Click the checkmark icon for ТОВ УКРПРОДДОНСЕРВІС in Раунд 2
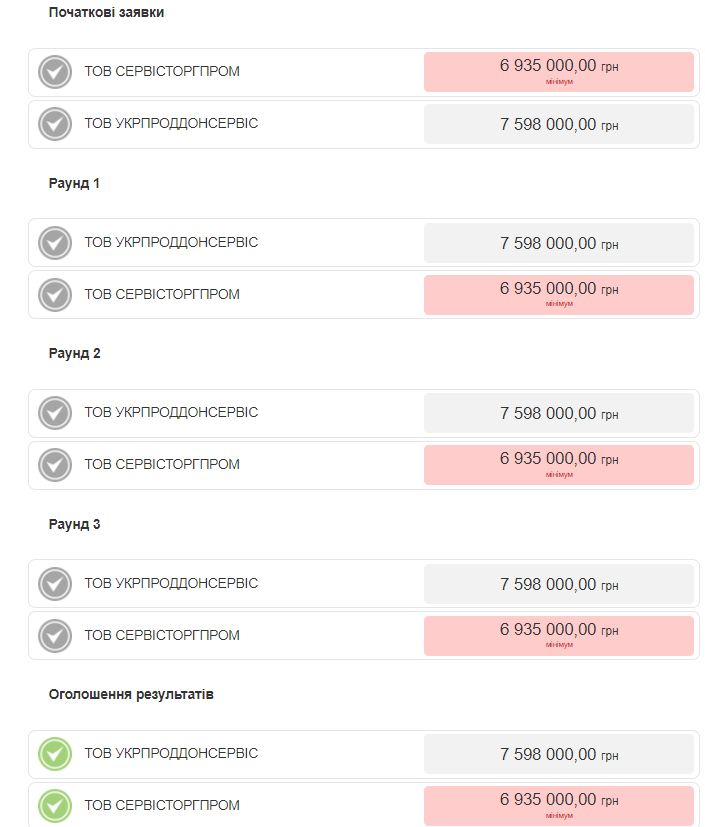This screenshot has height=827, width=705. tap(55, 412)
